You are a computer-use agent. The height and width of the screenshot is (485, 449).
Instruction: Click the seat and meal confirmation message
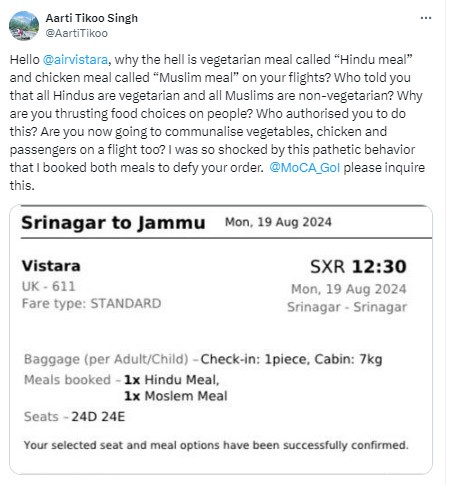point(216,445)
